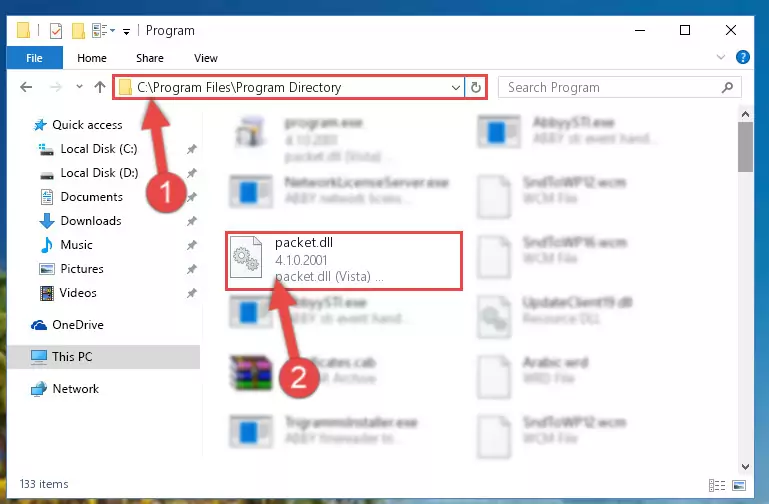Click the folder icon in title bar

(x=23, y=30)
